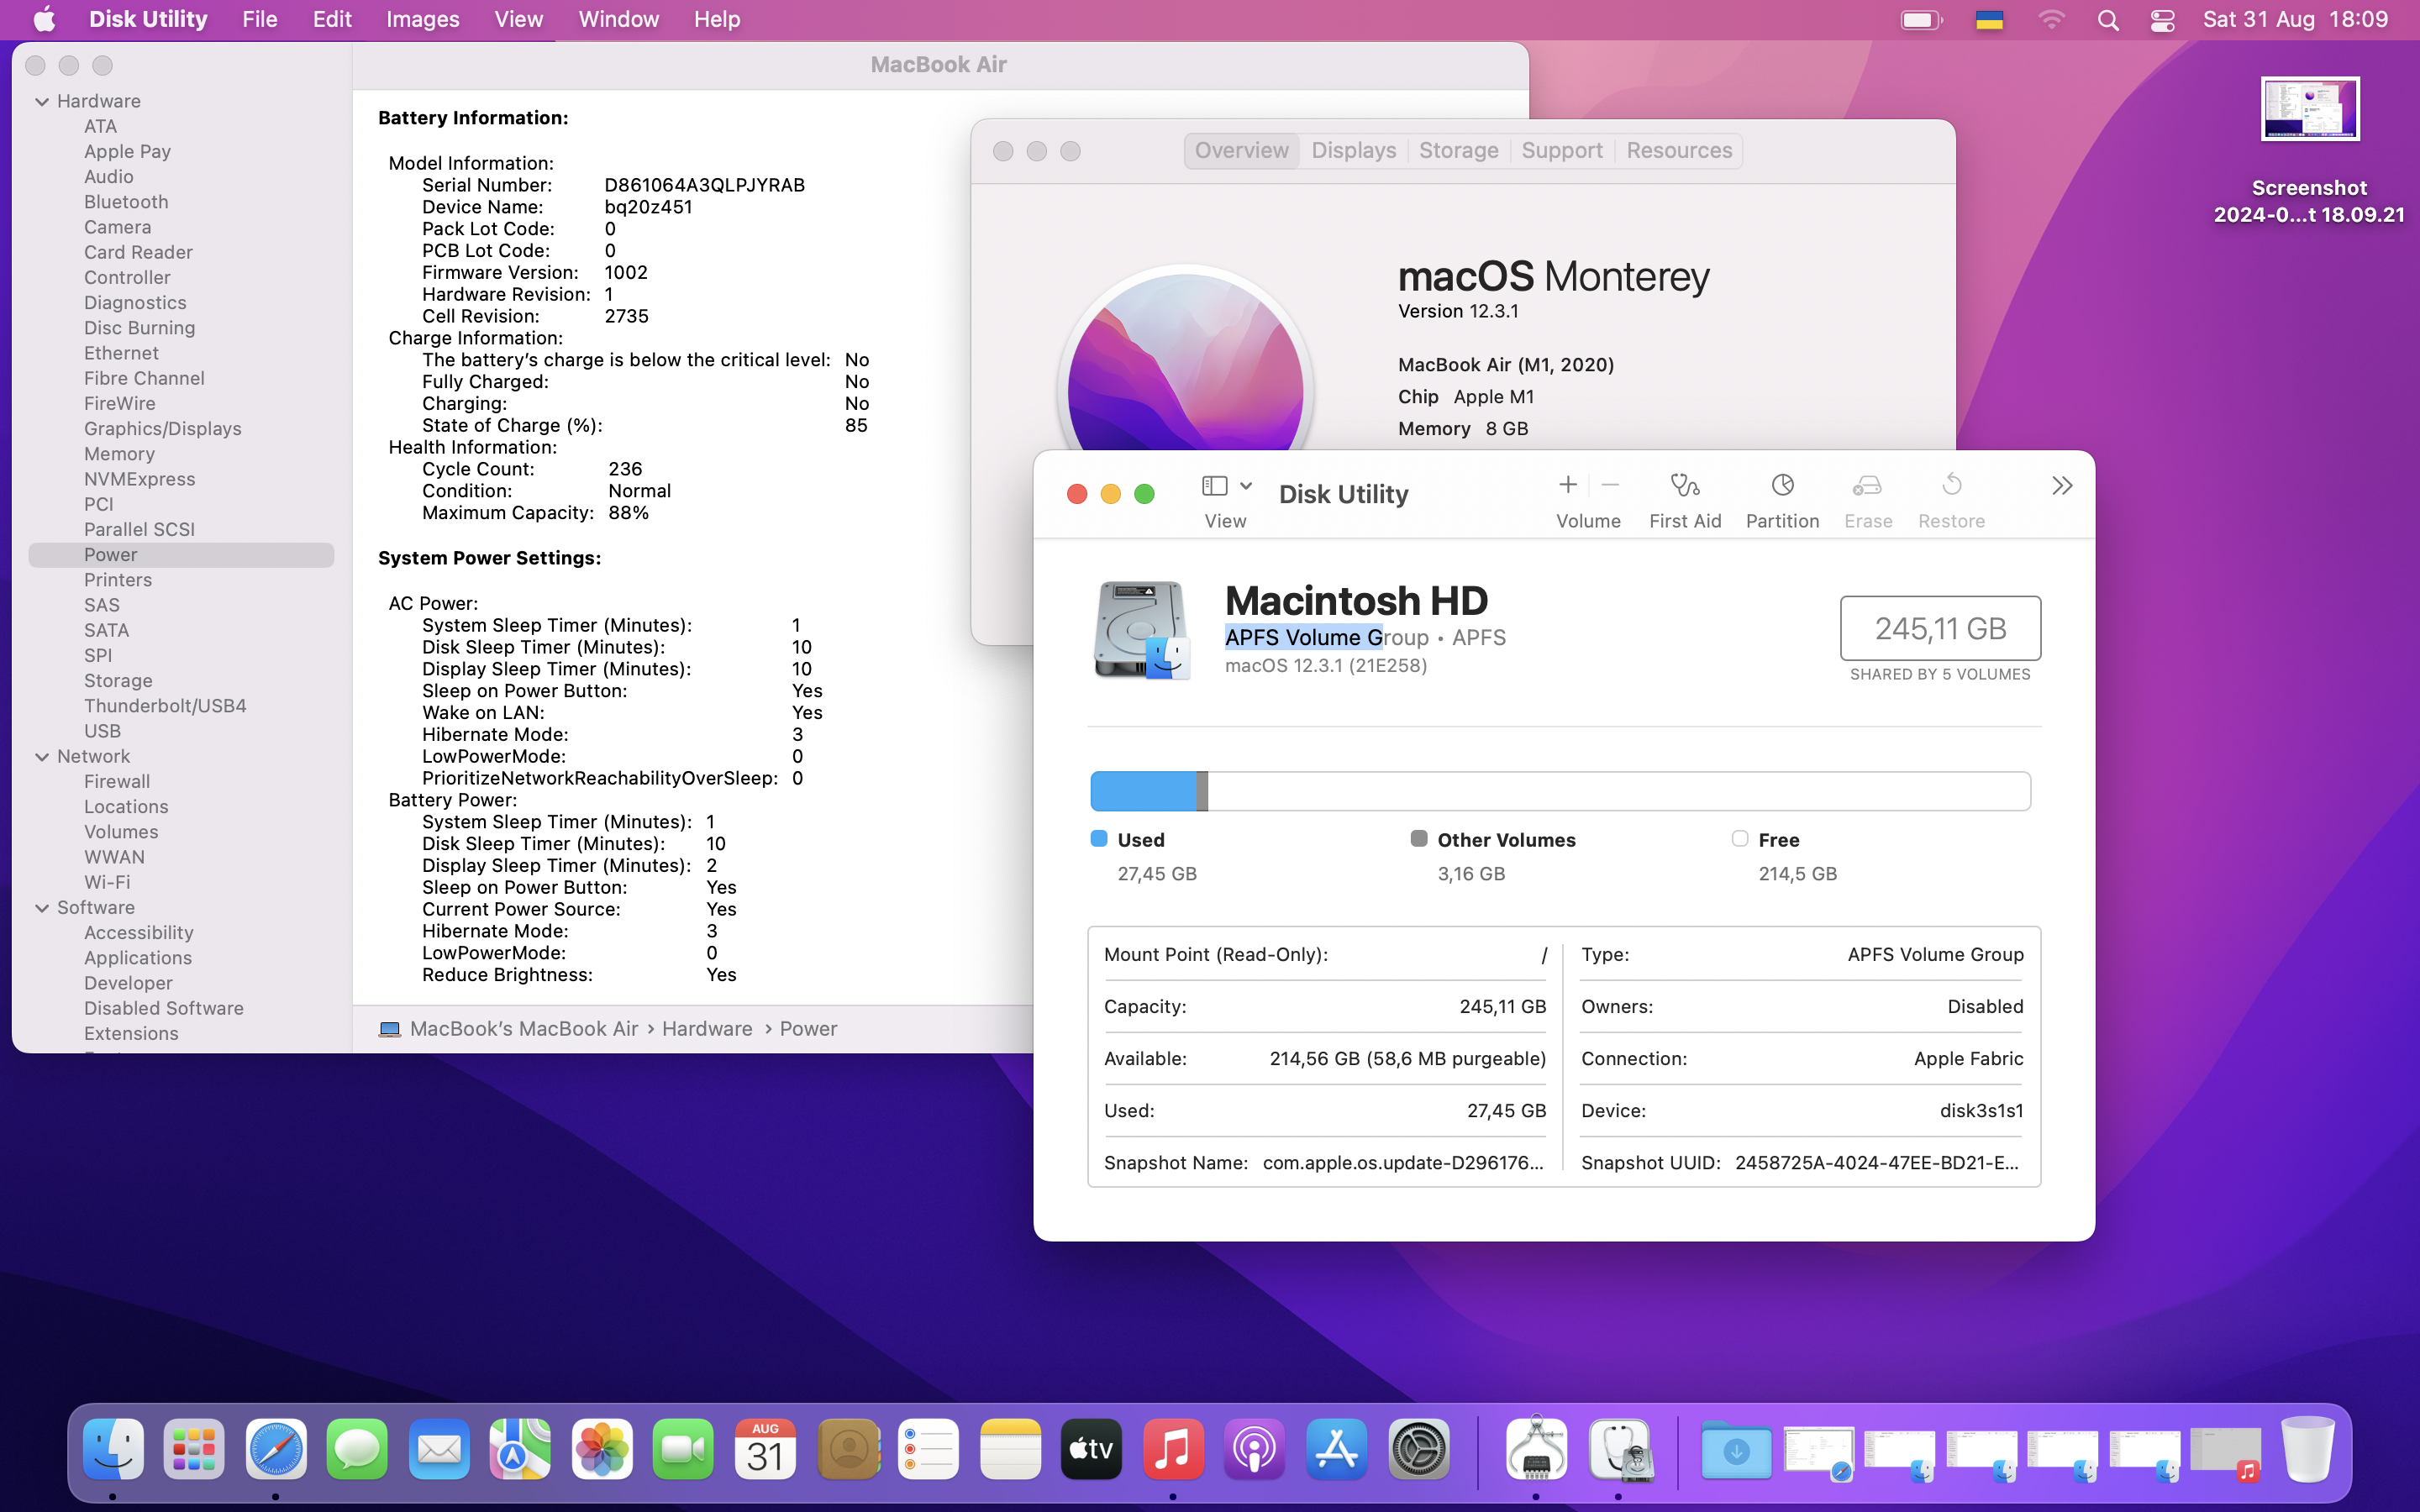
Task: Add a volume with the plus icon
Action: [x=1568, y=485]
